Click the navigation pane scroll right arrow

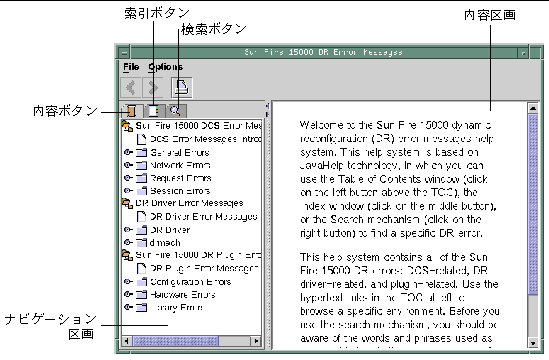(257, 340)
